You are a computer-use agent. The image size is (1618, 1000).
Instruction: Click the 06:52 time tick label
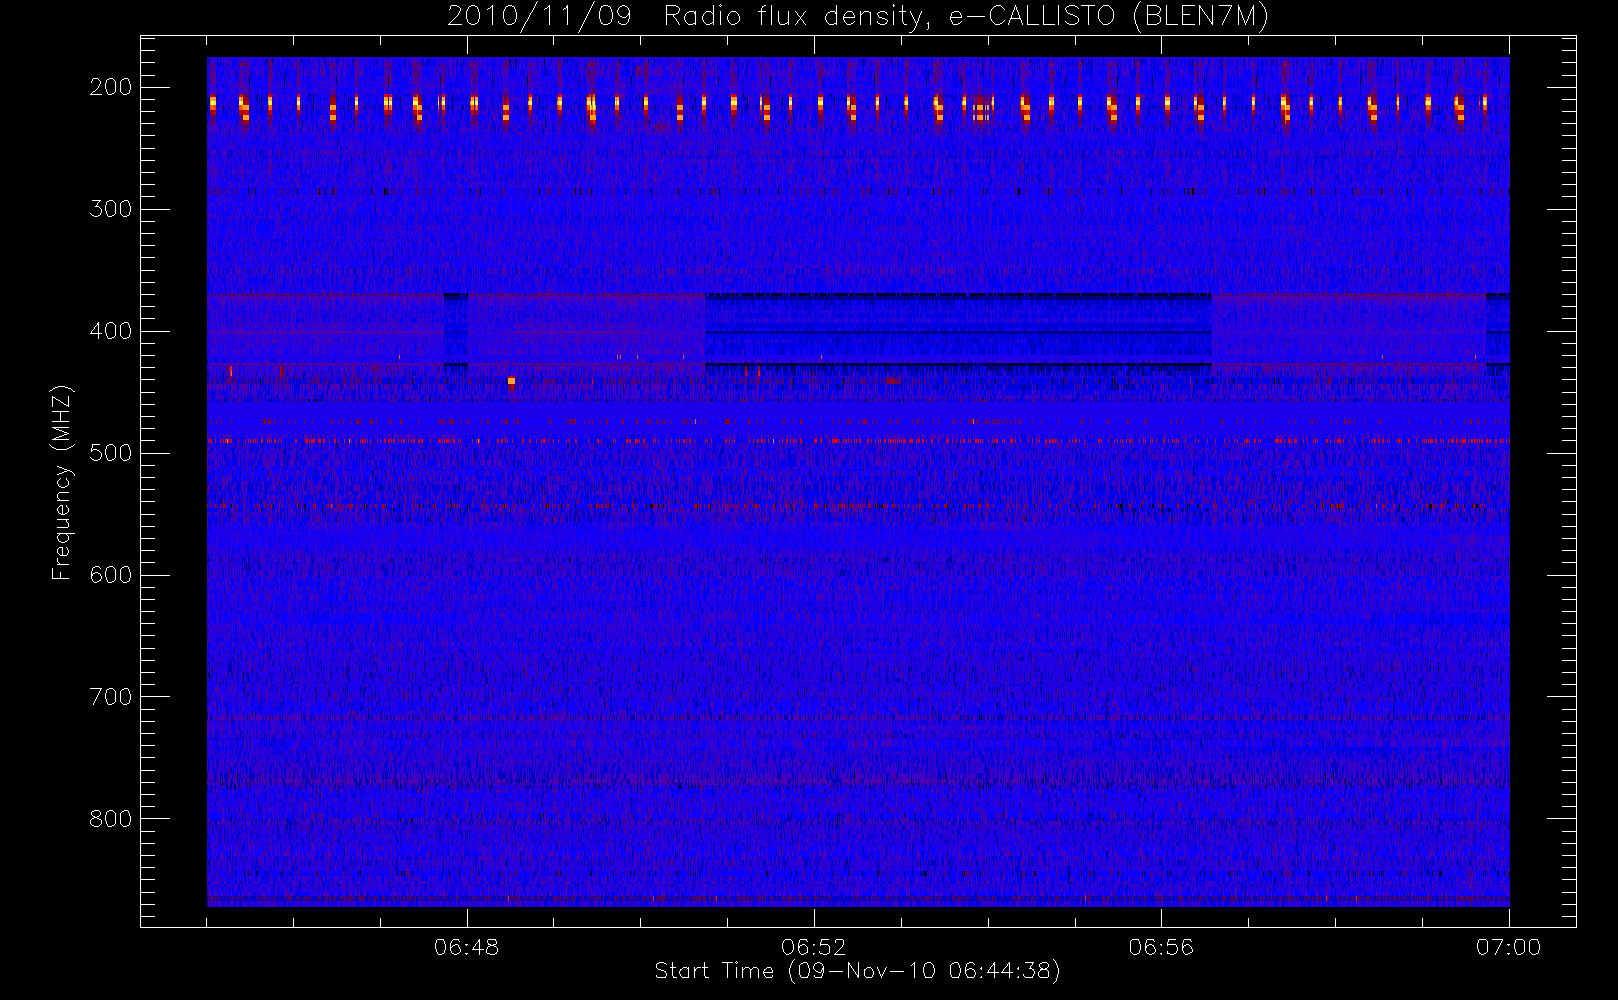pyautogui.click(x=814, y=947)
